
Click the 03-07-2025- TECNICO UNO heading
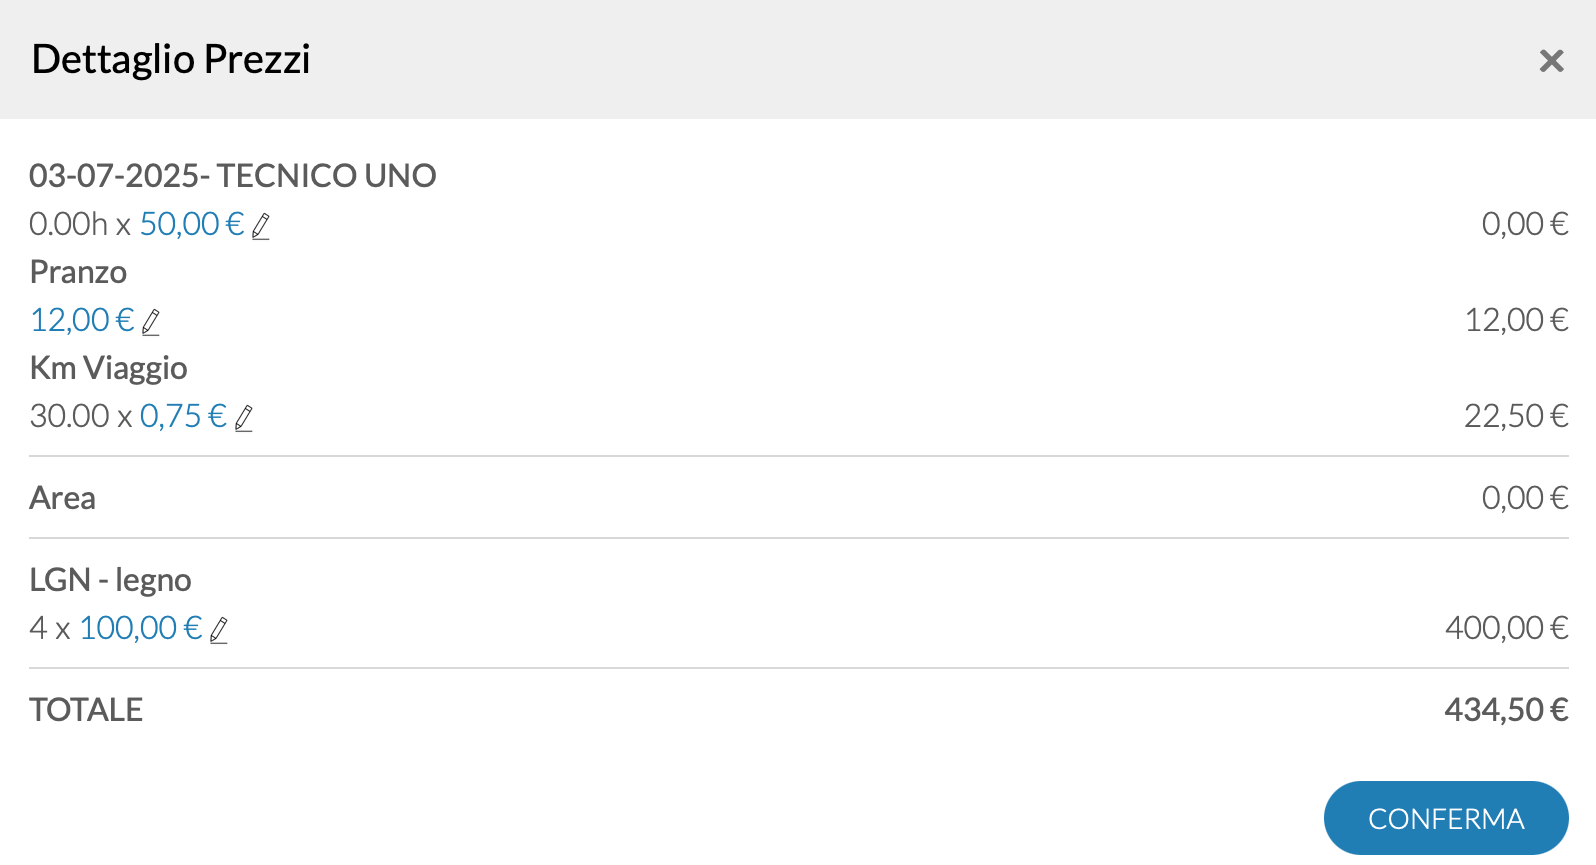tap(233, 176)
